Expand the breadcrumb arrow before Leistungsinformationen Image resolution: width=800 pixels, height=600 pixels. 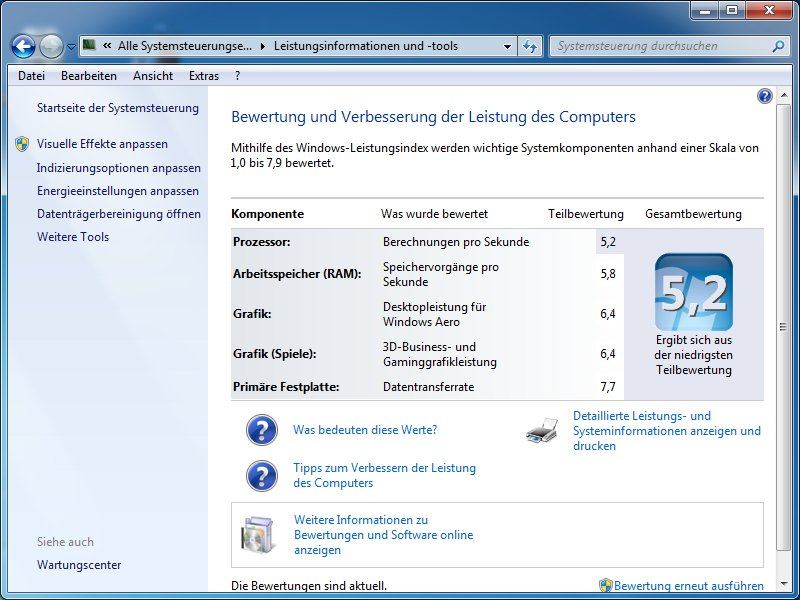pos(263,46)
